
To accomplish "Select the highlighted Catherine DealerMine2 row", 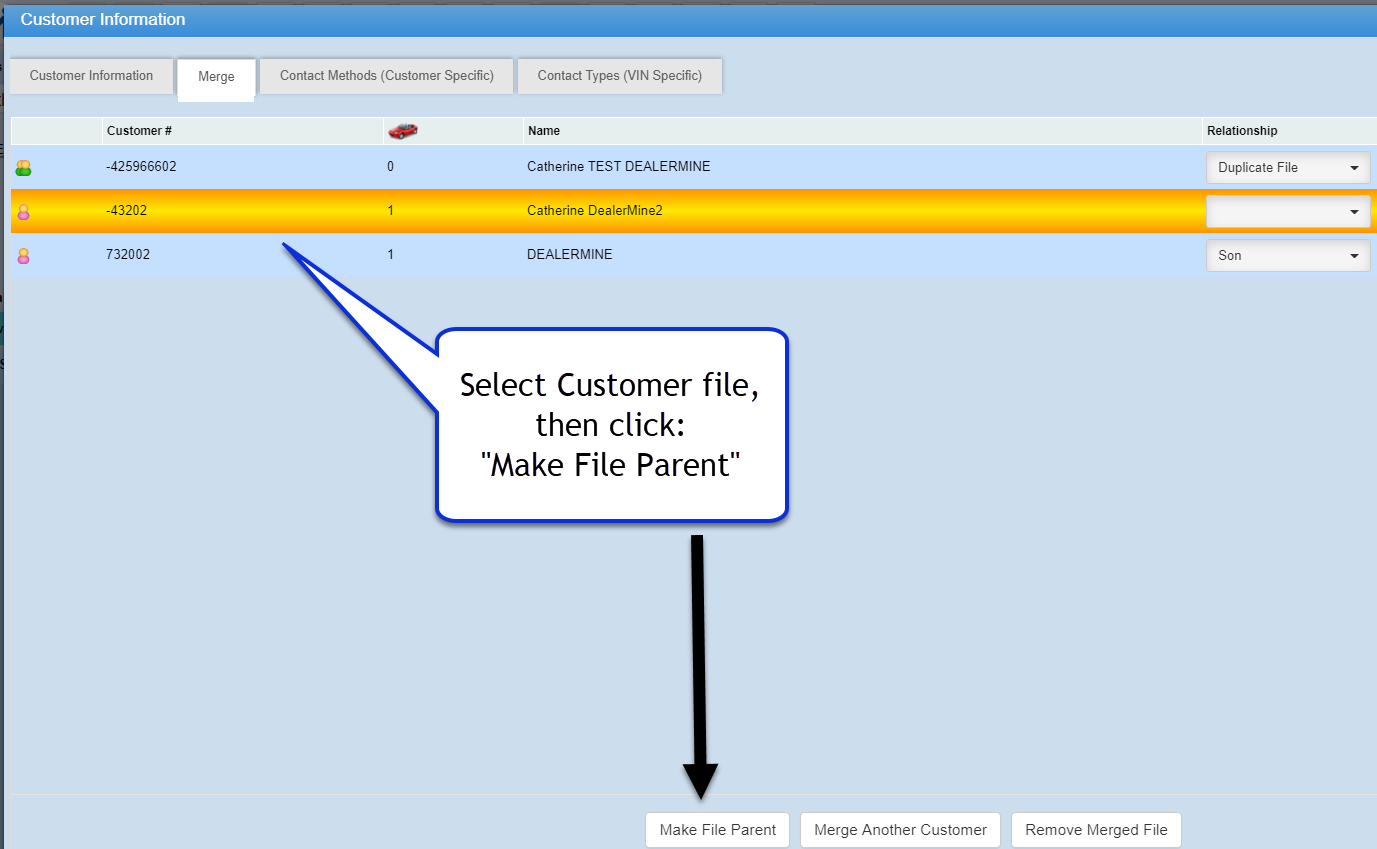I will pyautogui.click(x=595, y=211).
